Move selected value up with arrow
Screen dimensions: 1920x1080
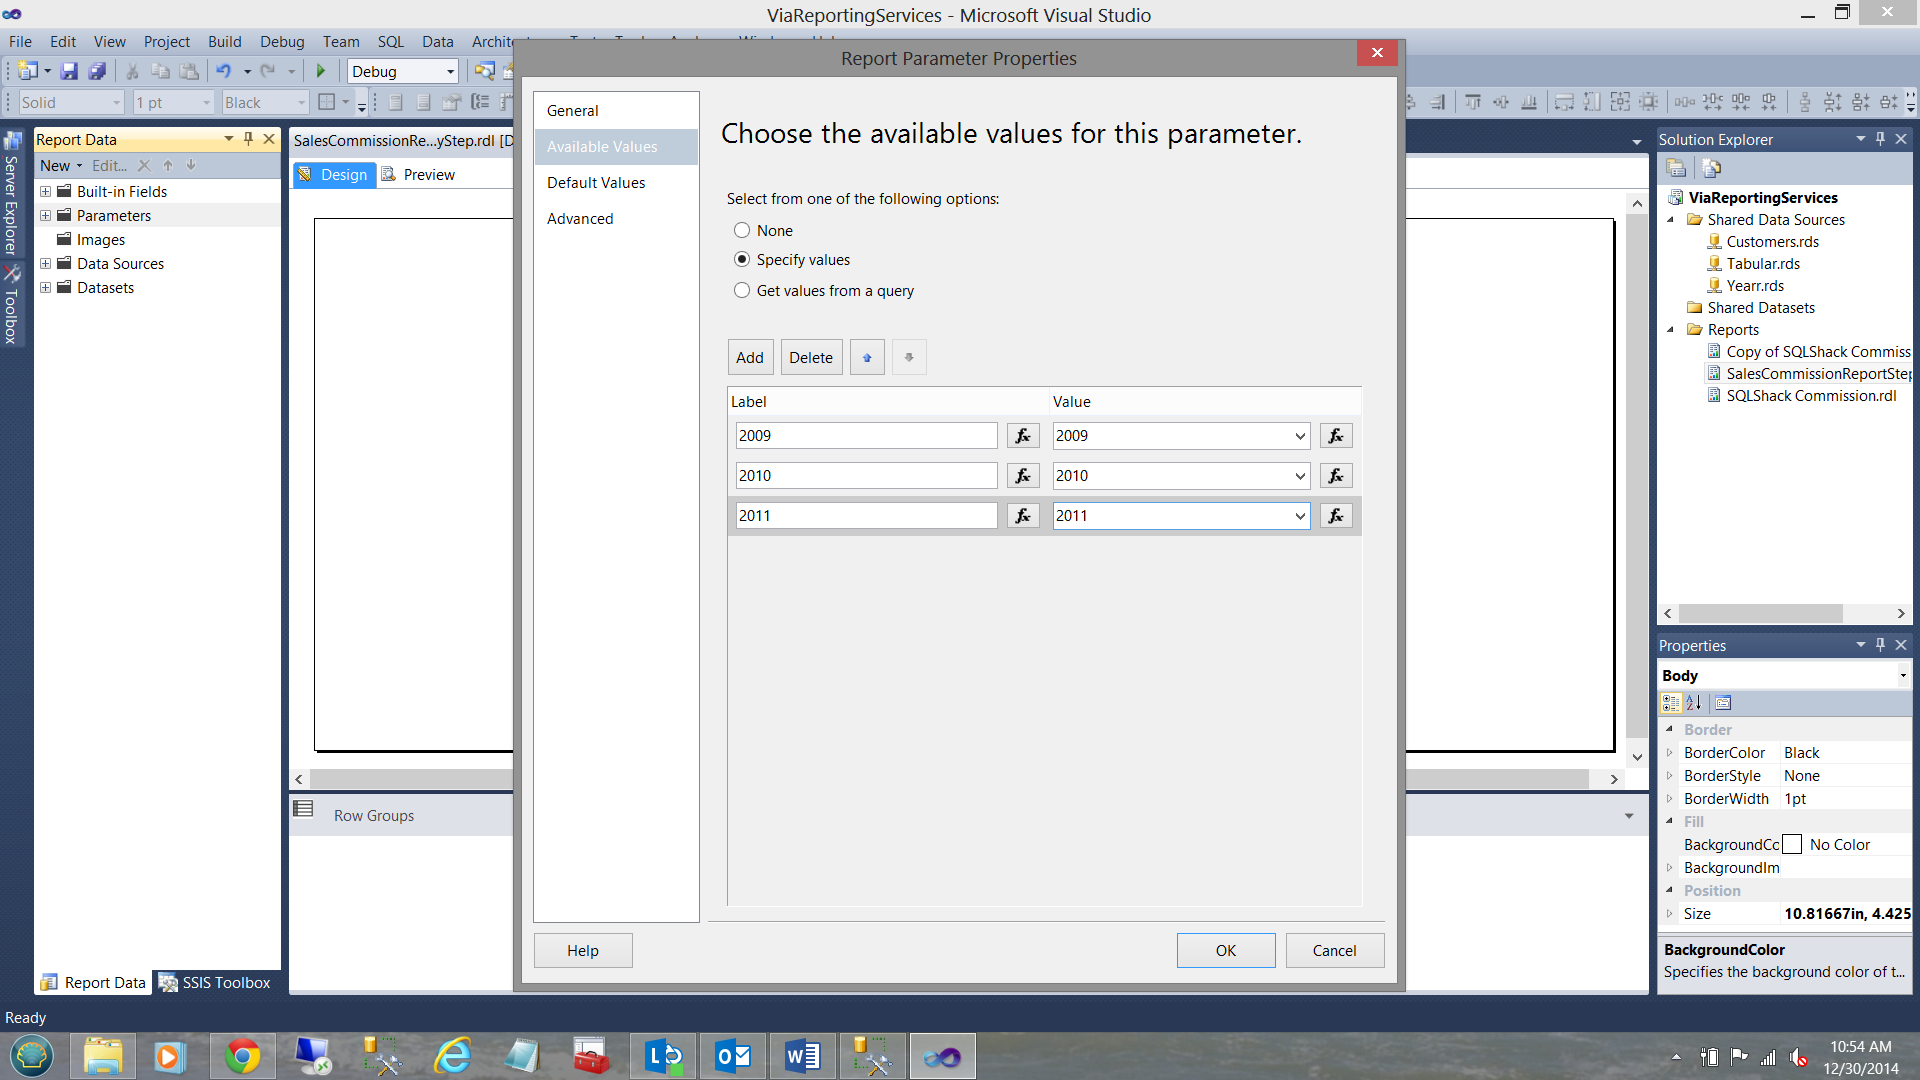[866, 358]
